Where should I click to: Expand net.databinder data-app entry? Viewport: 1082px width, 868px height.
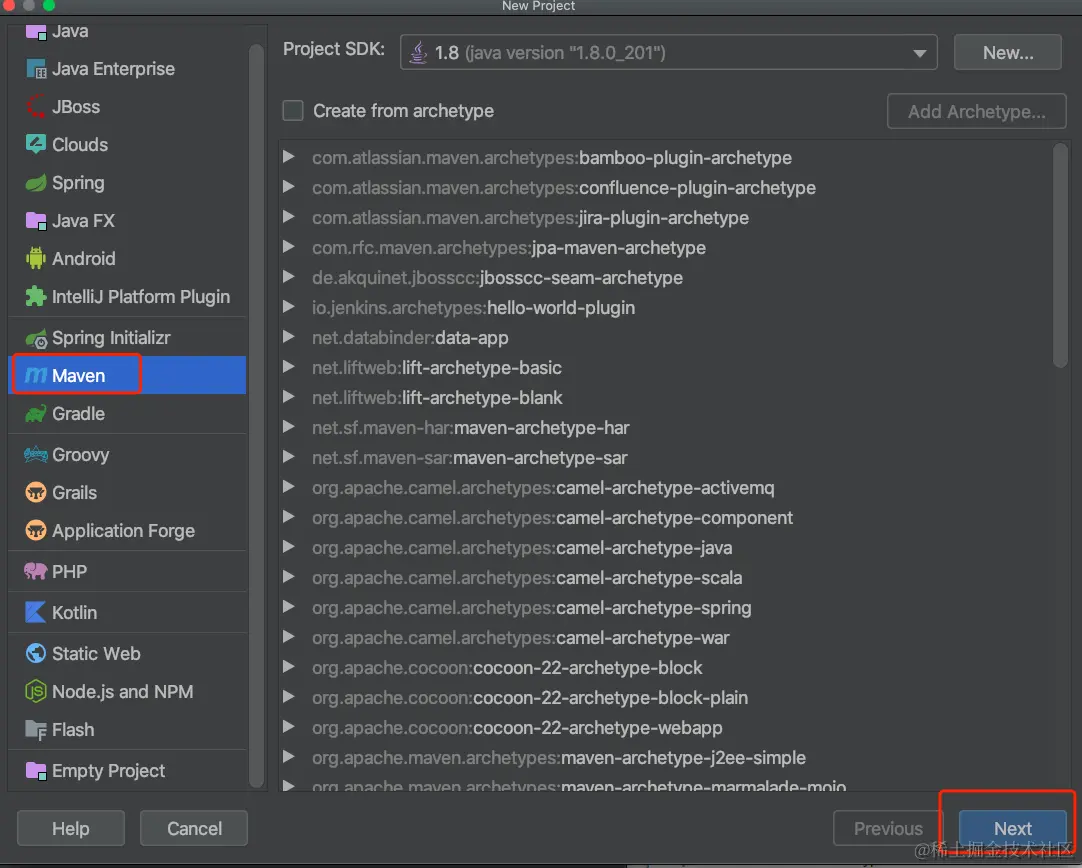(x=289, y=337)
